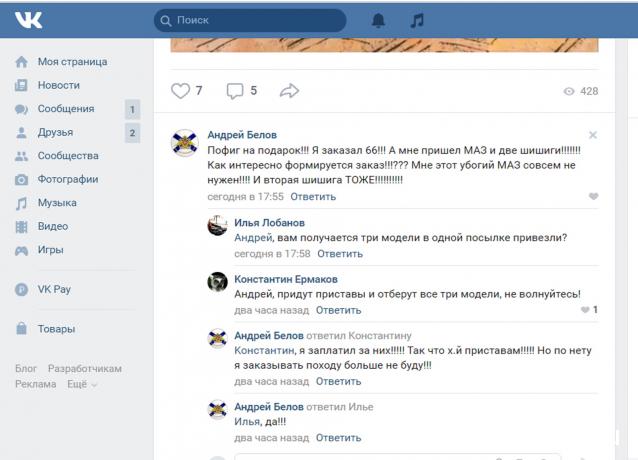Click the film icon beside Видео
This screenshot has height=460, width=638.
21,227
